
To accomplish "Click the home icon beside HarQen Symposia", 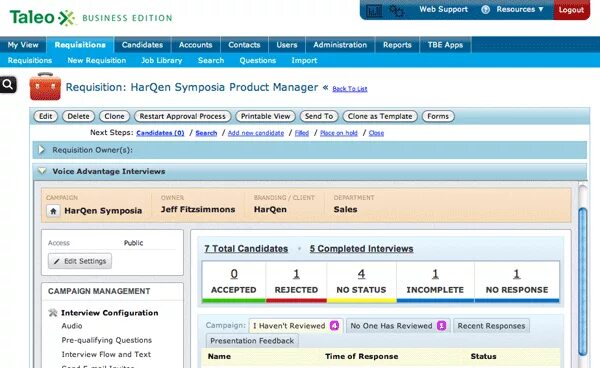I will pos(53,211).
